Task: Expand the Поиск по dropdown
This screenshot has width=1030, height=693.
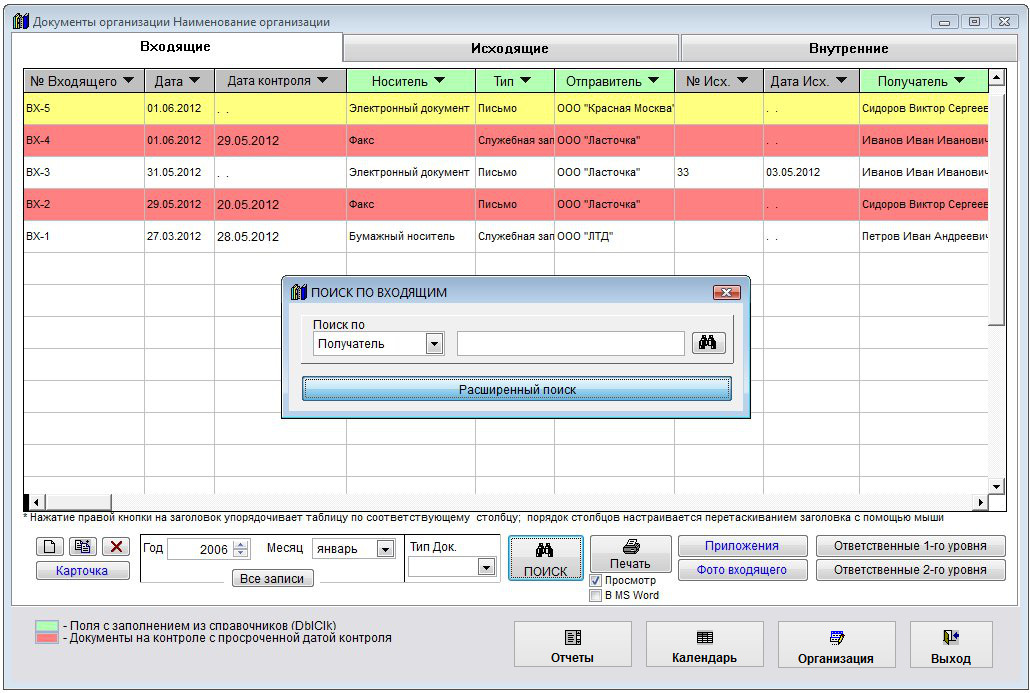Action: [x=434, y=344]
